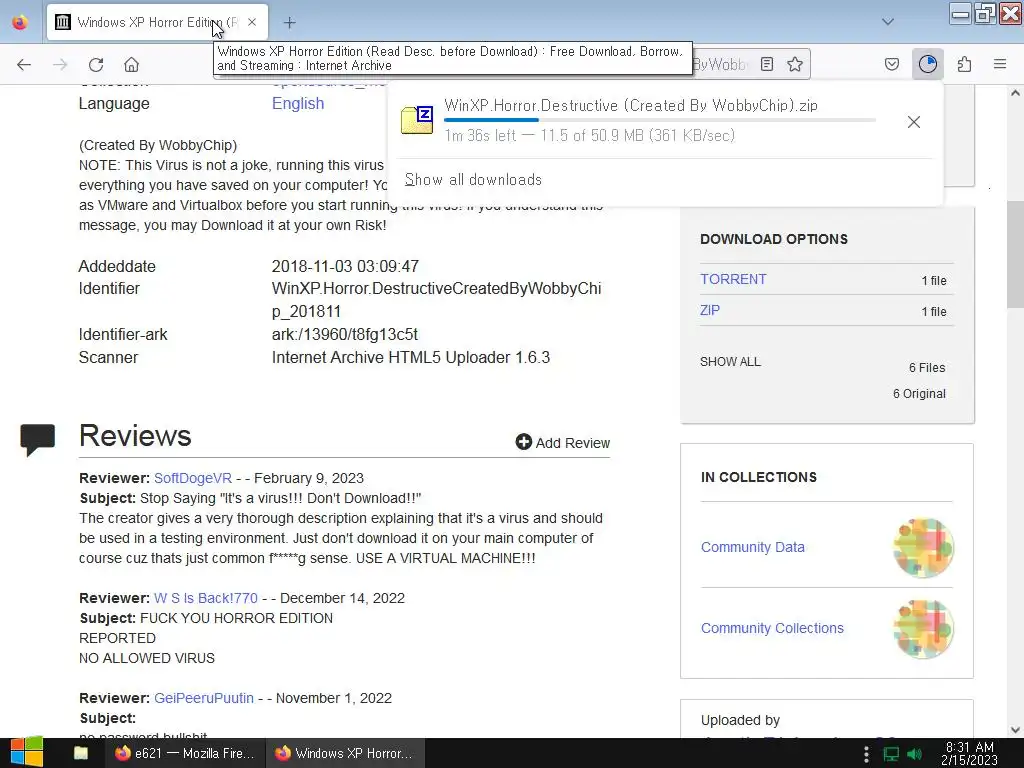Image resolution: width=1024 pixels, height=768 pixels.
Task: Go to the Firefox home page
Action: [x=131, y=65]
